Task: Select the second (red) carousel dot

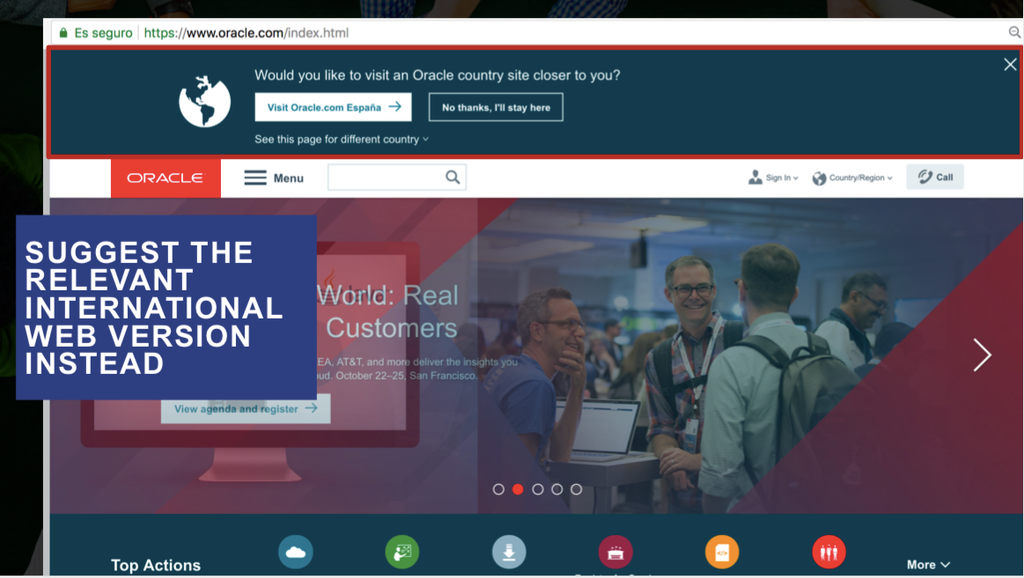Action: (518, 489)
